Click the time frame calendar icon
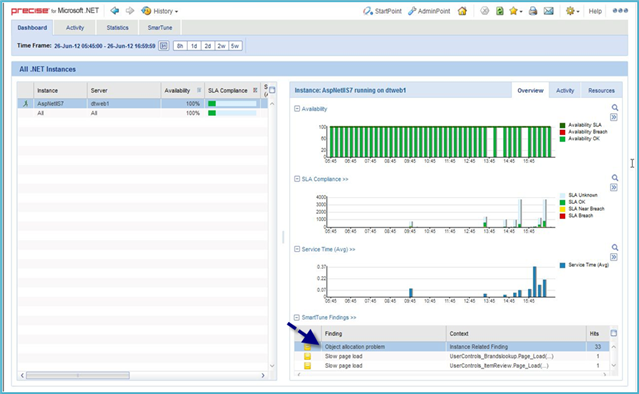The width and height of the screenshot is (639, 394). click(164, 46)
